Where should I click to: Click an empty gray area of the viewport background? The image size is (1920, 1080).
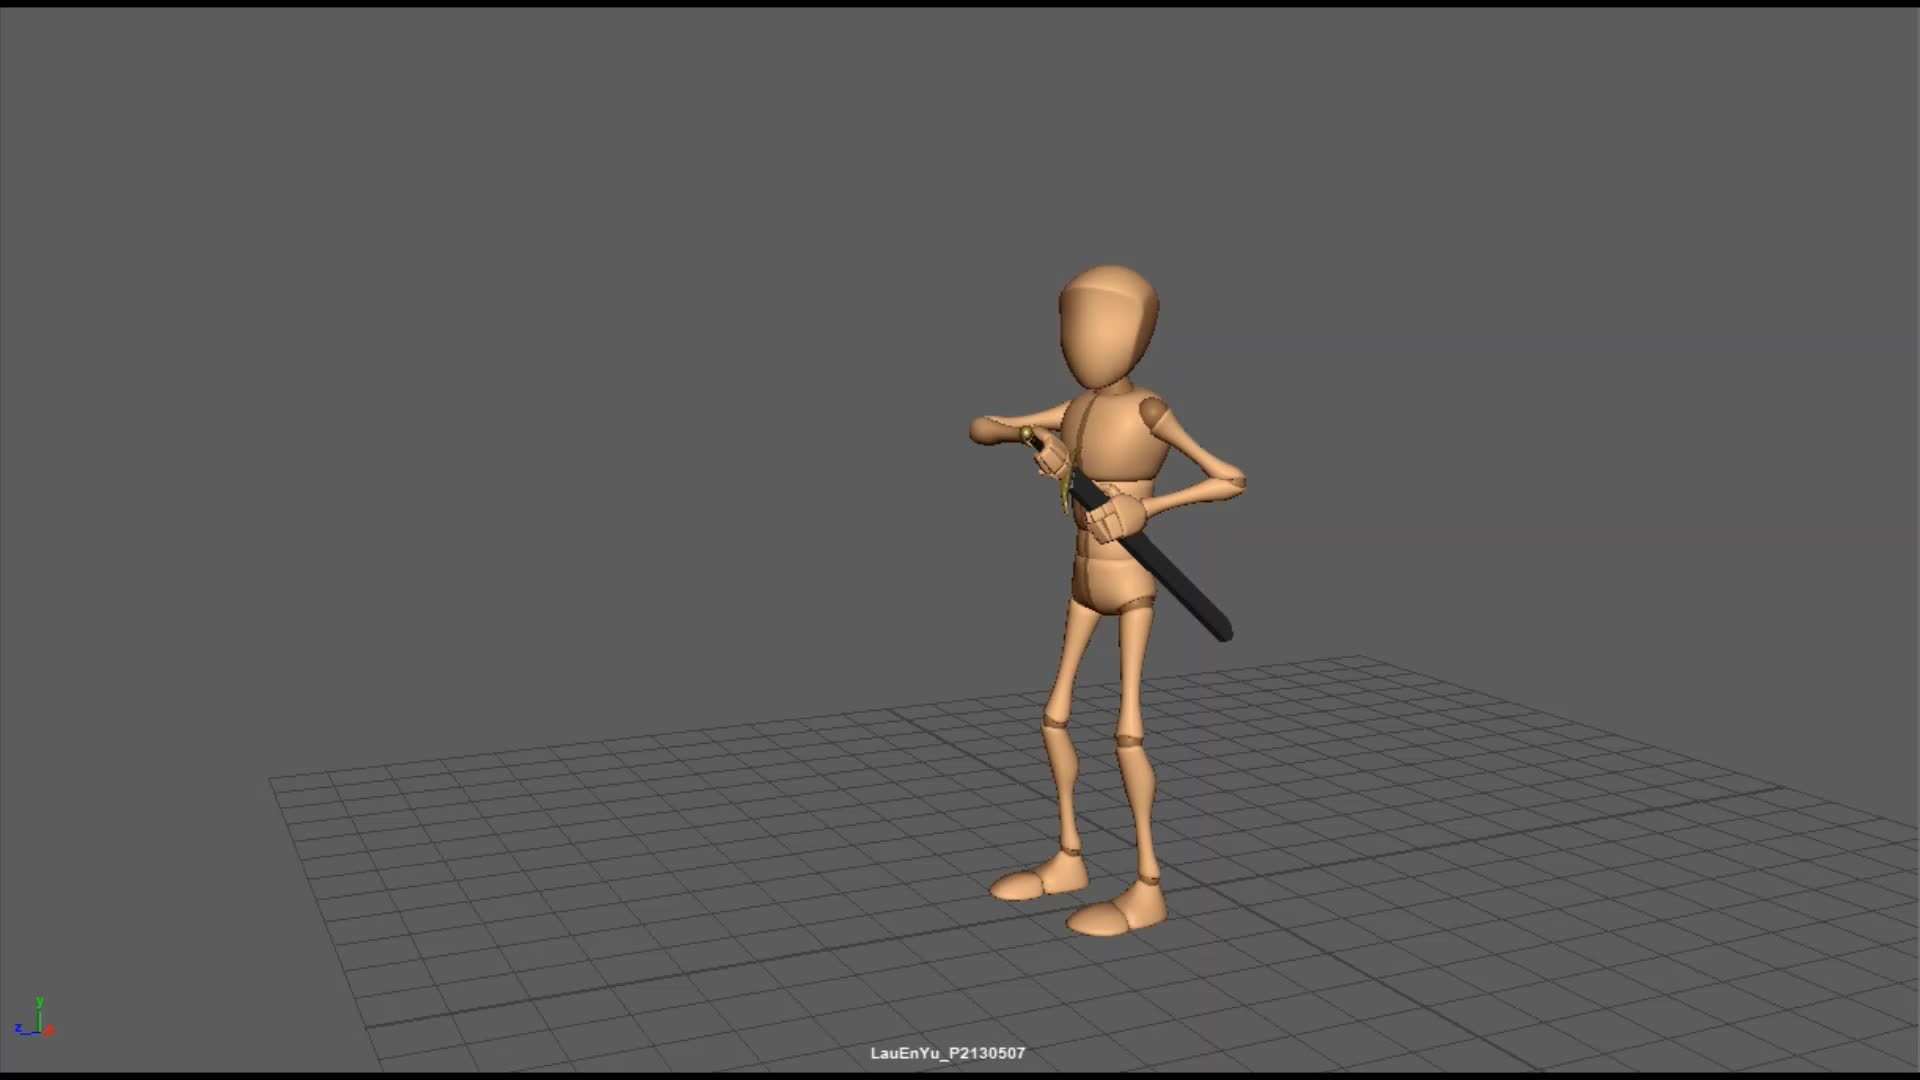coord(500,300)
